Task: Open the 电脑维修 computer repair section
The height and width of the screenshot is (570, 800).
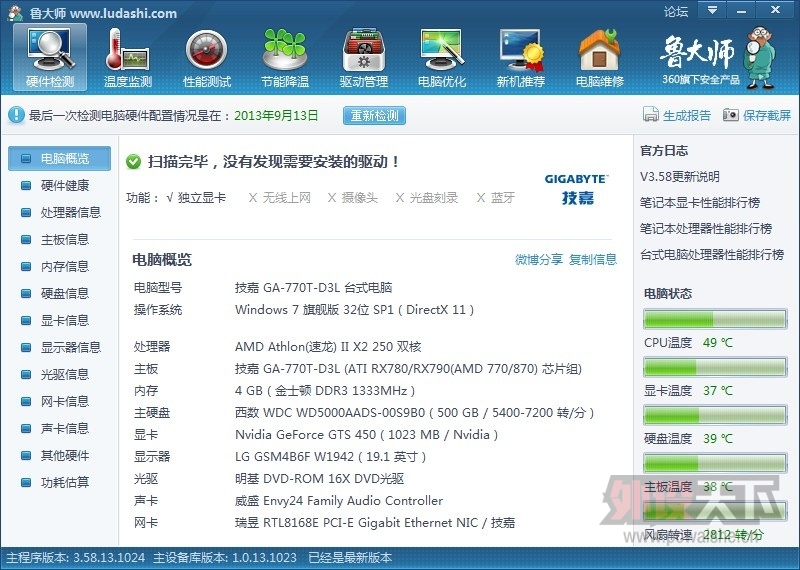Action: pos(599,58)
